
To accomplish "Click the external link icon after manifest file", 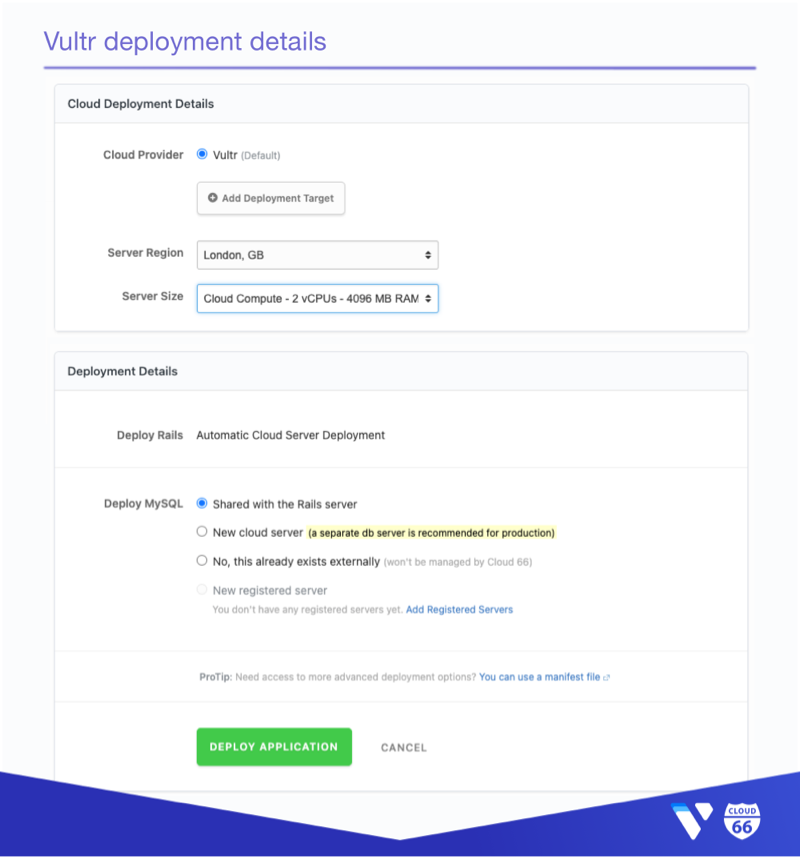I will 606,678.
